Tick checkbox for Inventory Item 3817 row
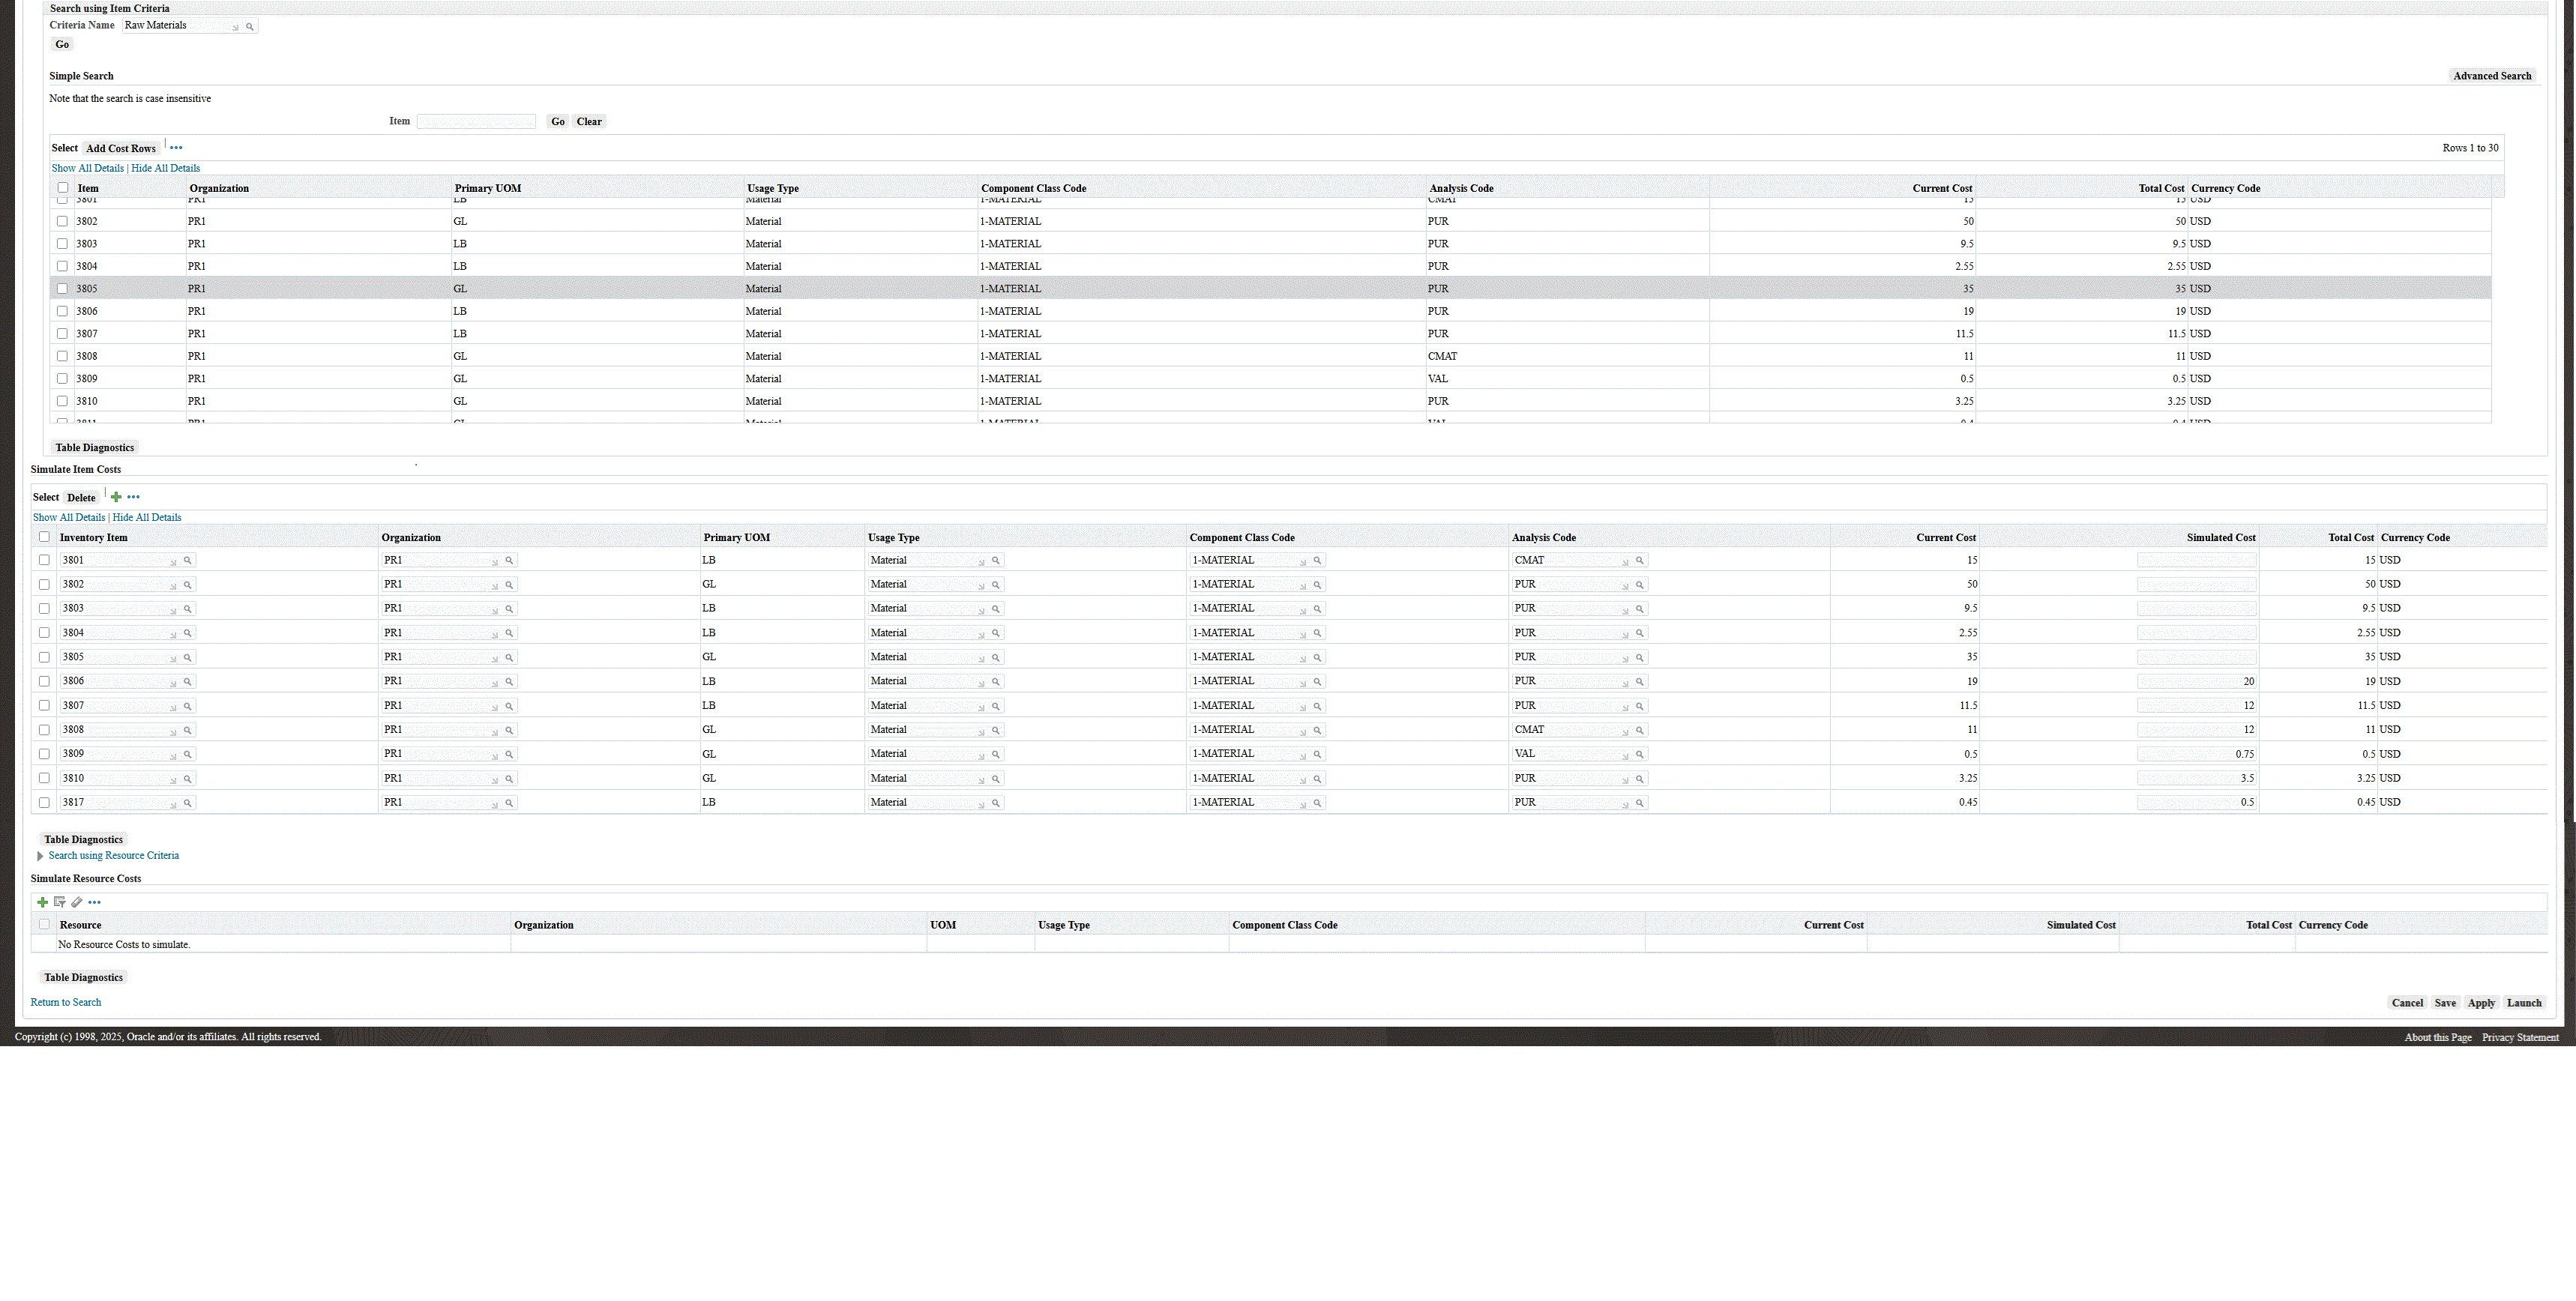 pos(44,802)
